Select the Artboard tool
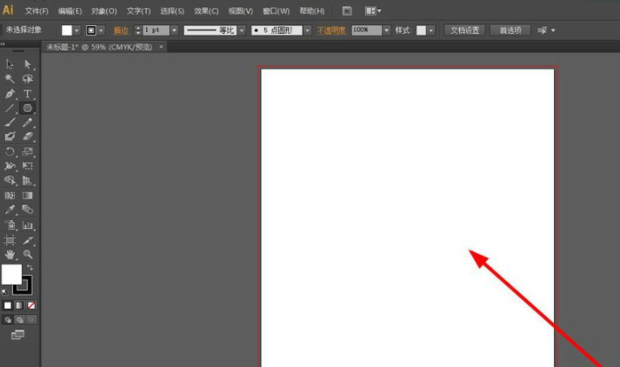Screen dimensions: 620x367 point(10,240)
